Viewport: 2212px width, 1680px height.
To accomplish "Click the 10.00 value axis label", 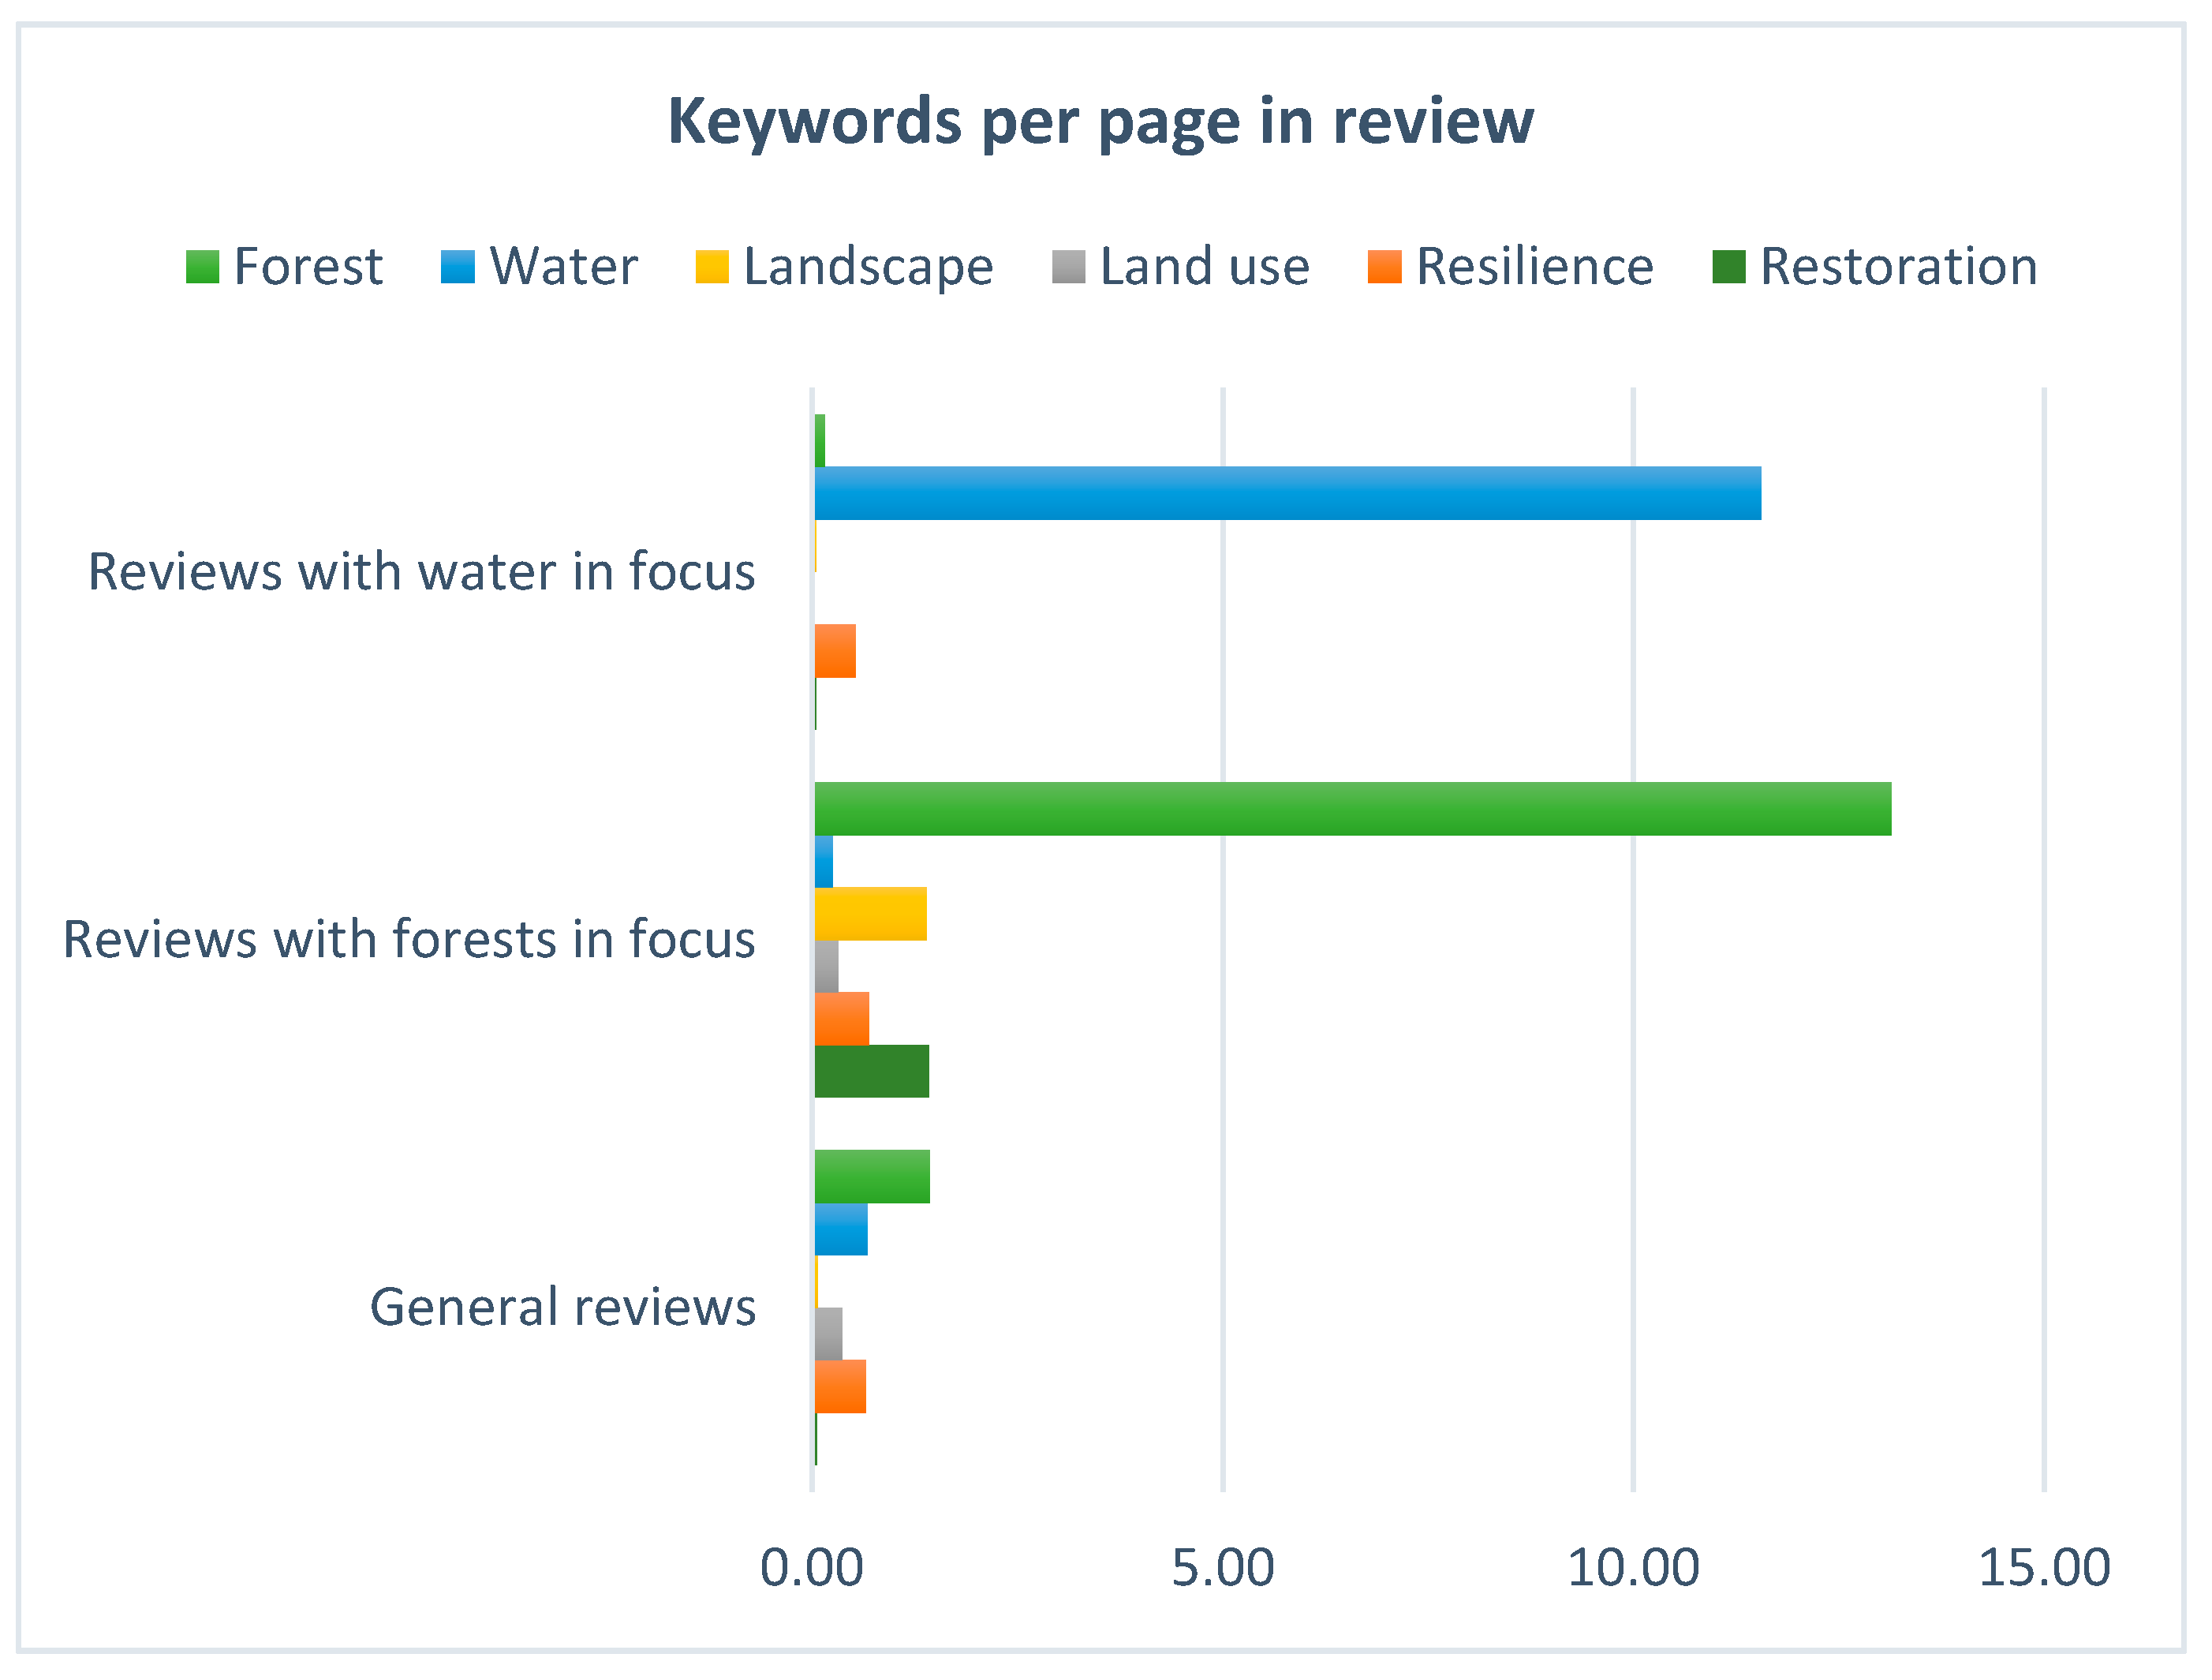I will point(1632,1567).
